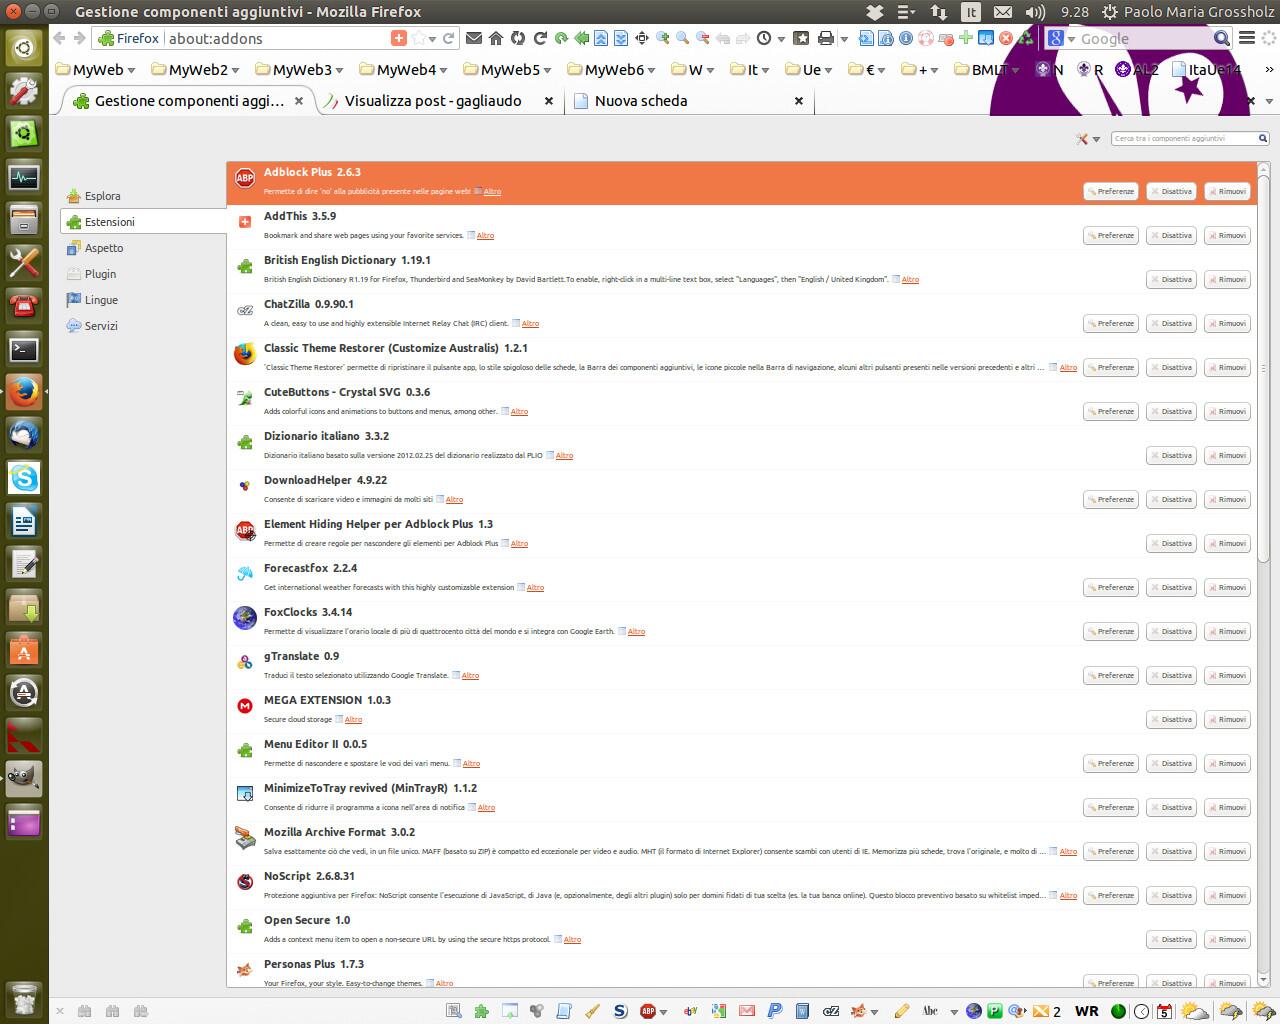Click the red circle X icon in the toolbar
Screen dimensions: 1280x1024
(x=1005, y=38)
